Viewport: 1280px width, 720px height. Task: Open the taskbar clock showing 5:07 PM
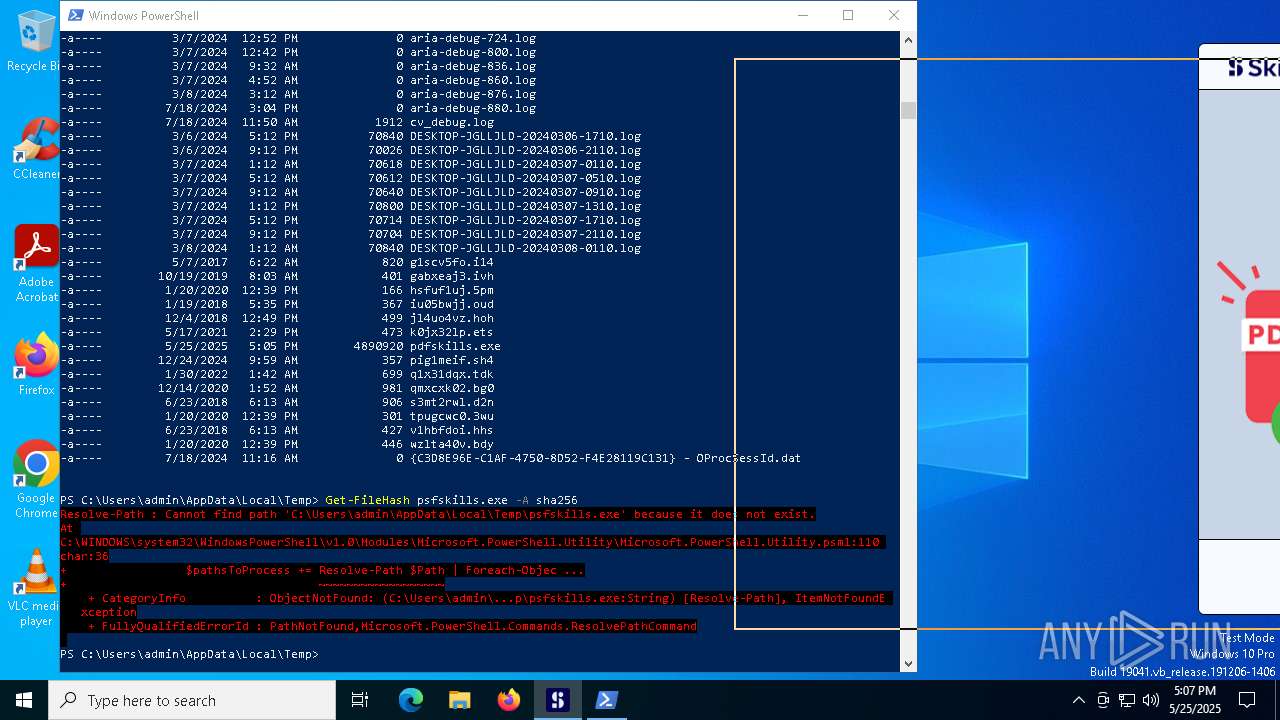pyautogui.click(x=1195, y=700)
